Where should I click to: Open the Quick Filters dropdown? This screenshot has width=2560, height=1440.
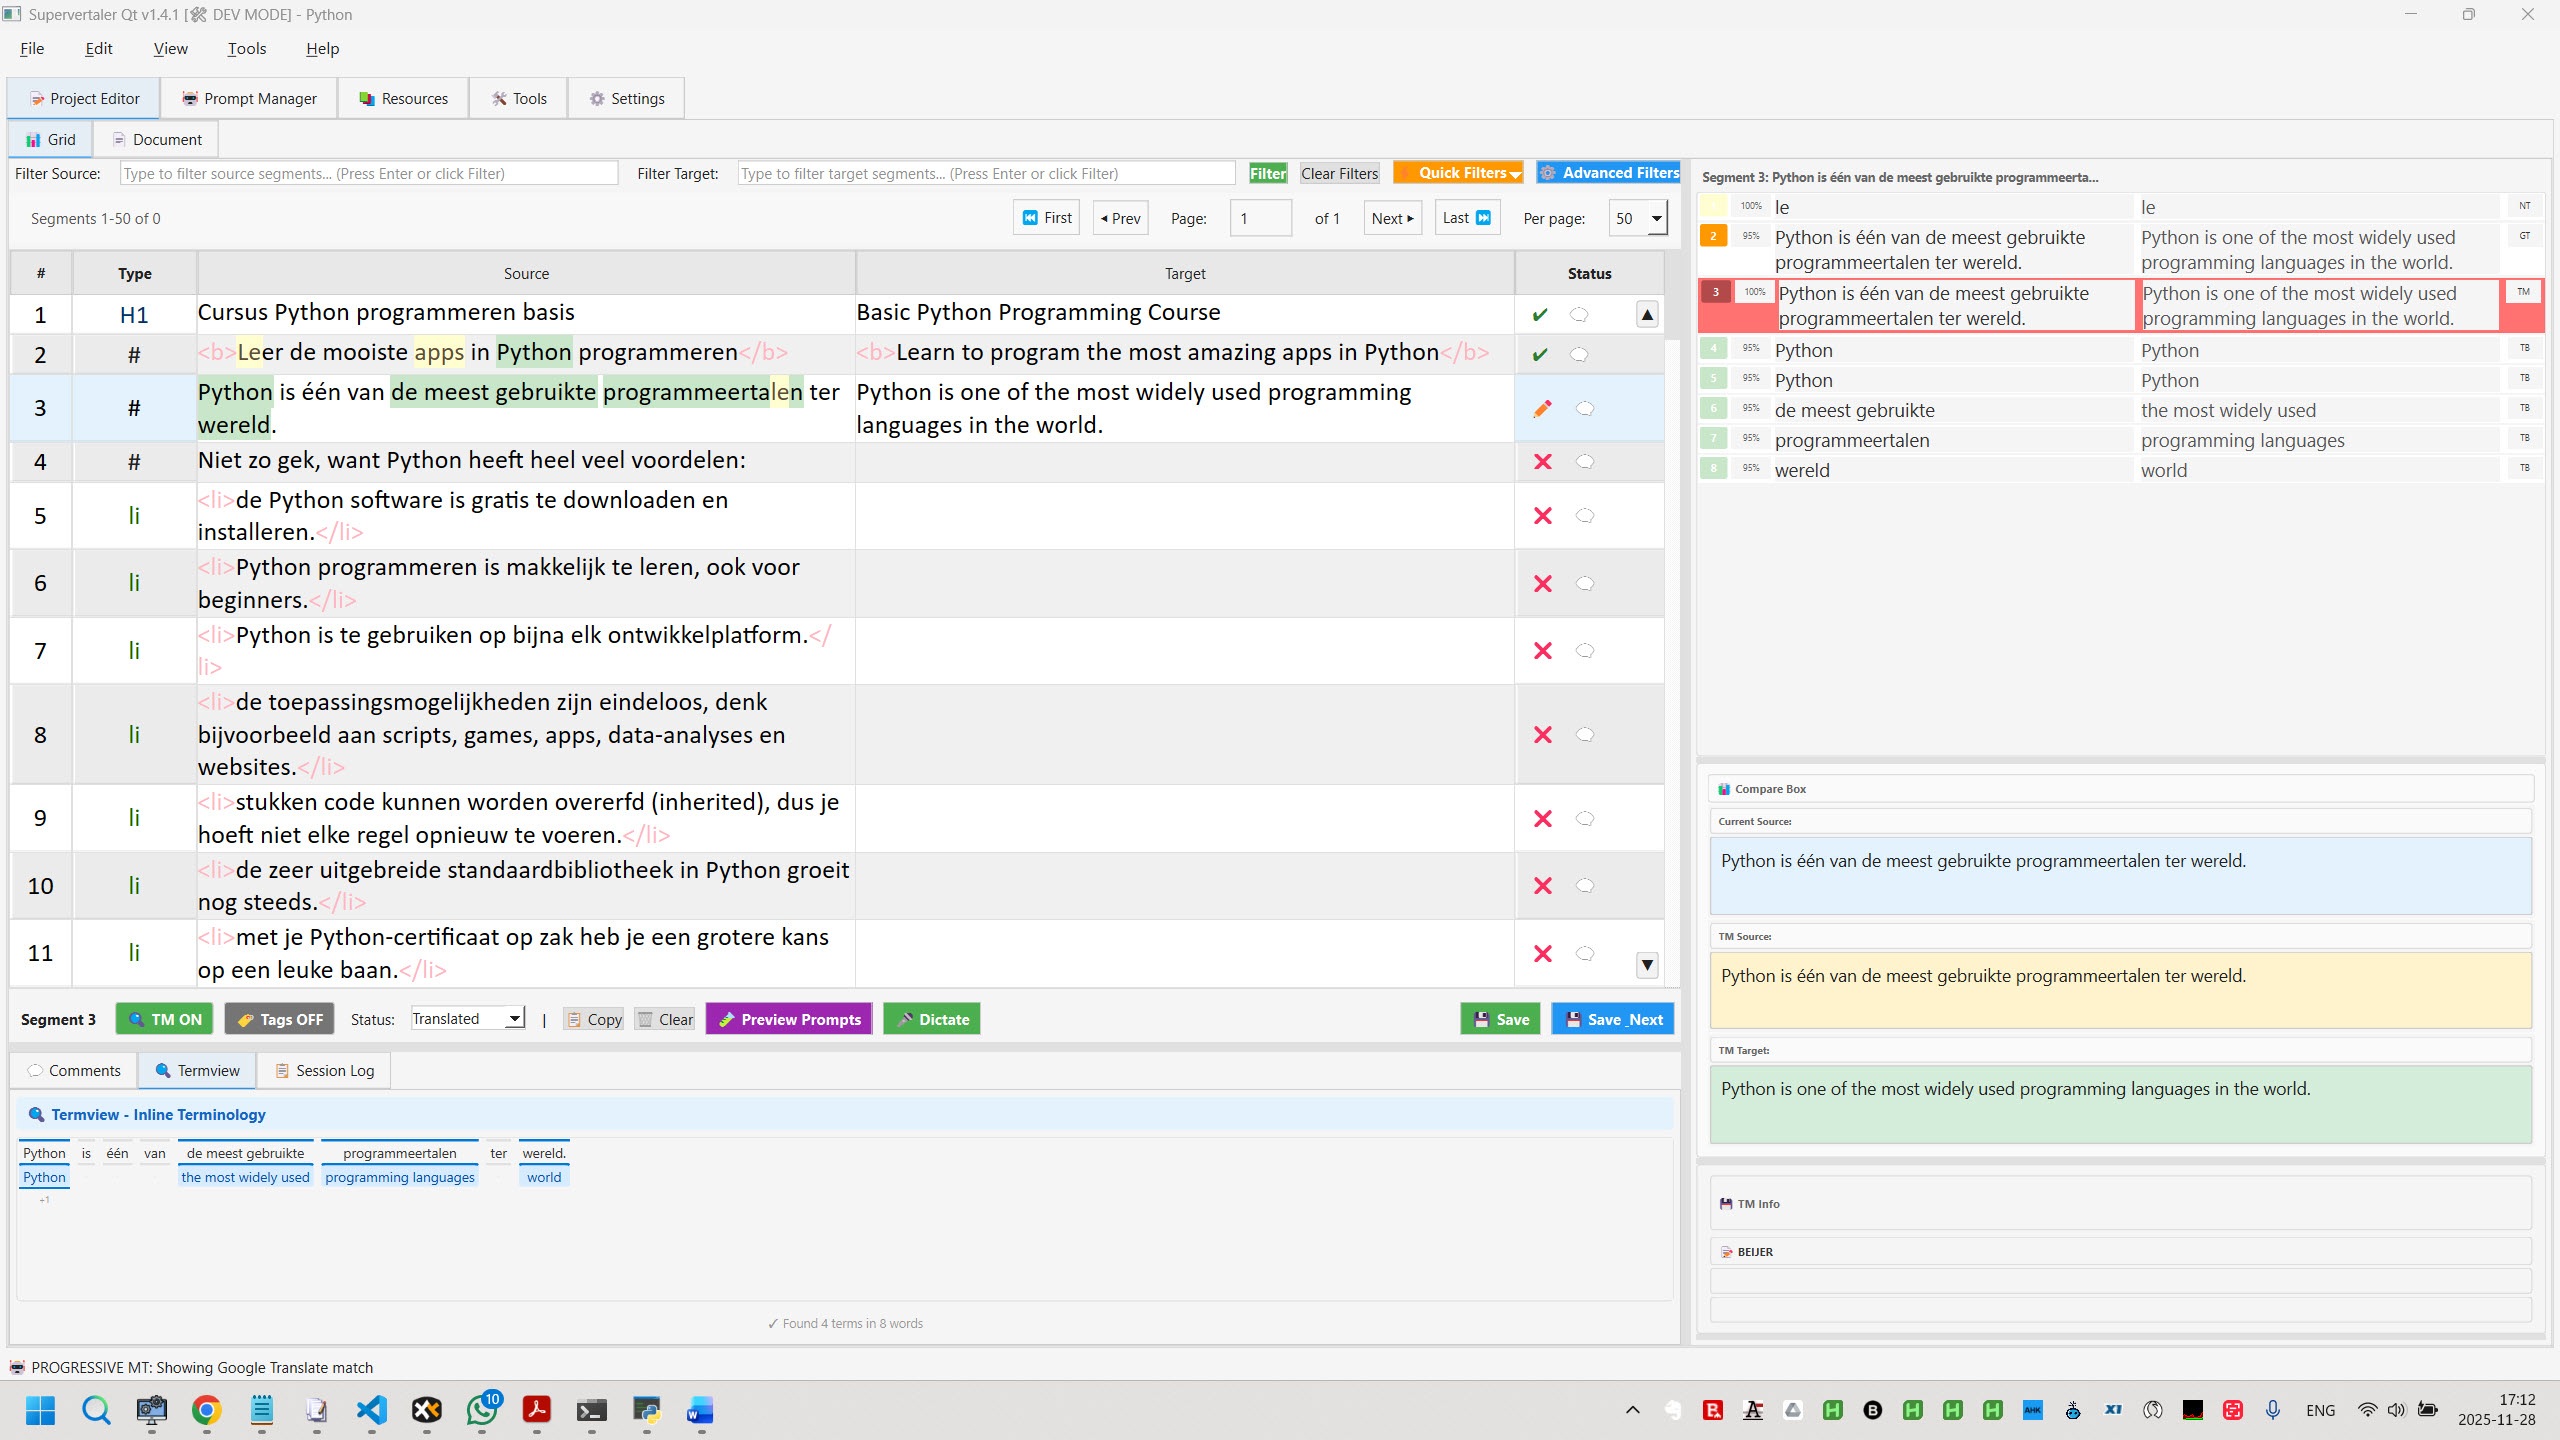pos(1458,173)
